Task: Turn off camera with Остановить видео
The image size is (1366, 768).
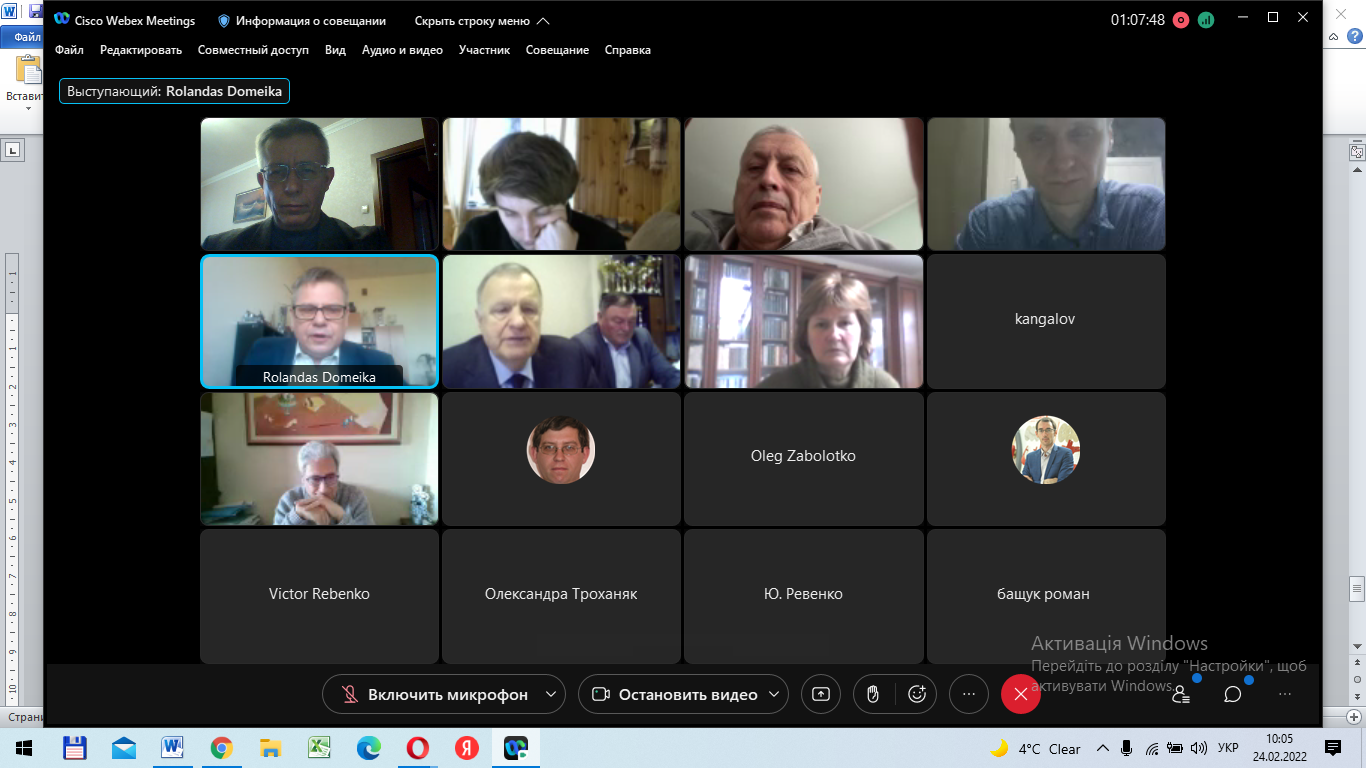Action: click(x=675, y=694)
